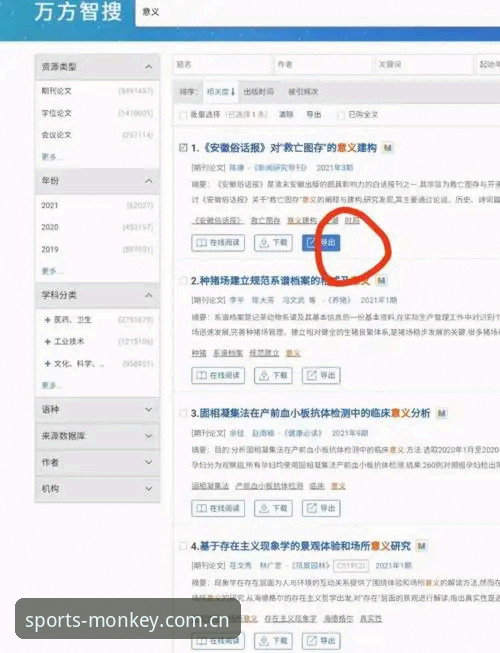Click 导出 for result 4 存在主义现象学

(x=321, y=641)
